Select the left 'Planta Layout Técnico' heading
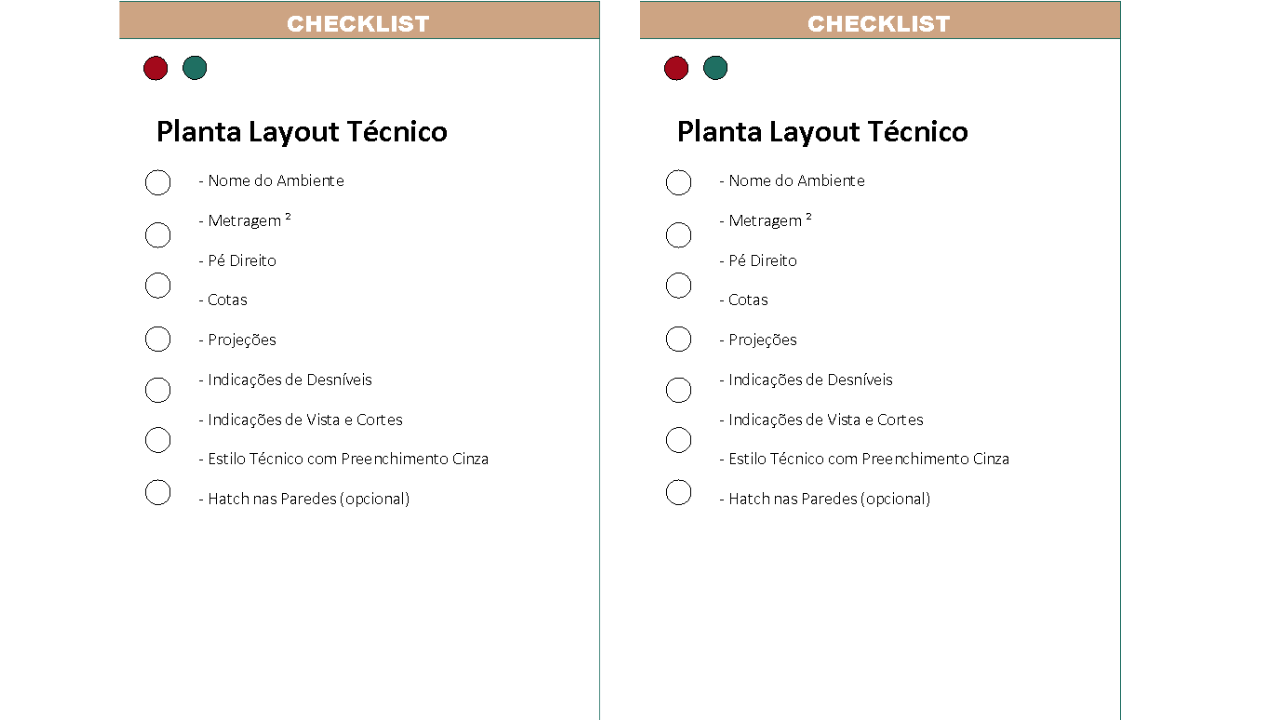 click(302, 132)
